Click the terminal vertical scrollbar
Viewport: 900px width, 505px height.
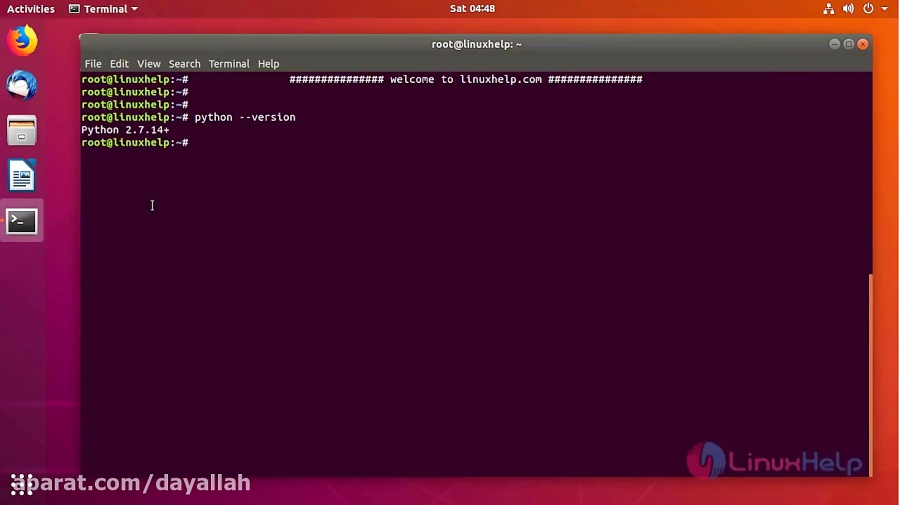pos(870,375)
